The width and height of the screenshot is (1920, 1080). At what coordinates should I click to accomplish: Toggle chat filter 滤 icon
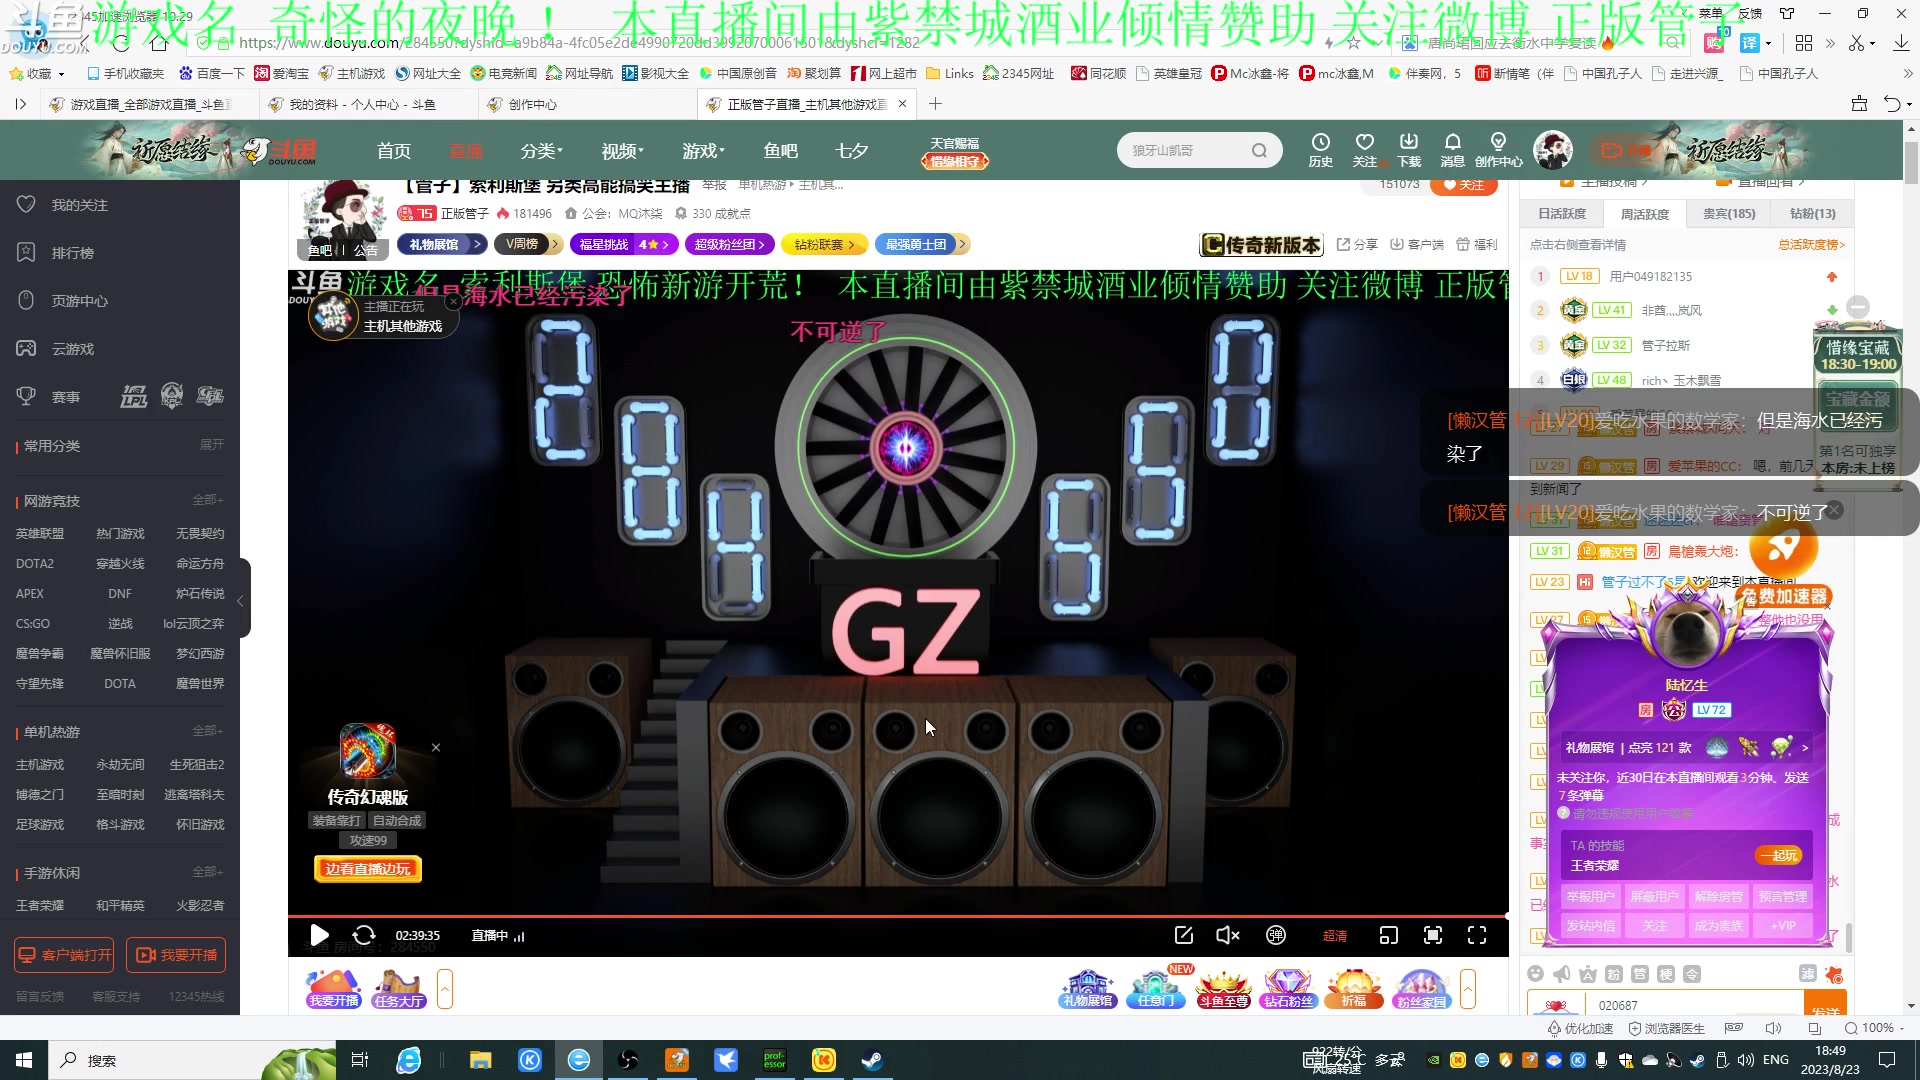pyautogui.click(x=1808, y=973)
